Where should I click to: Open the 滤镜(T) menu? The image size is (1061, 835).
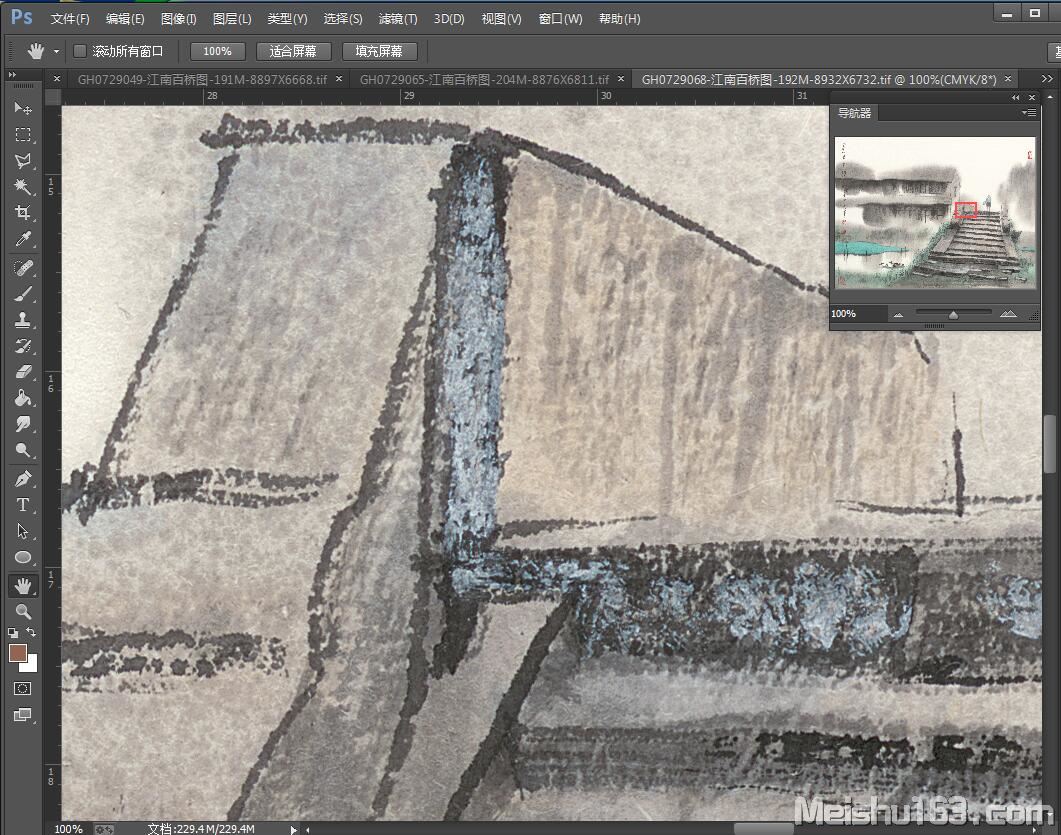[x=398, y=19]
